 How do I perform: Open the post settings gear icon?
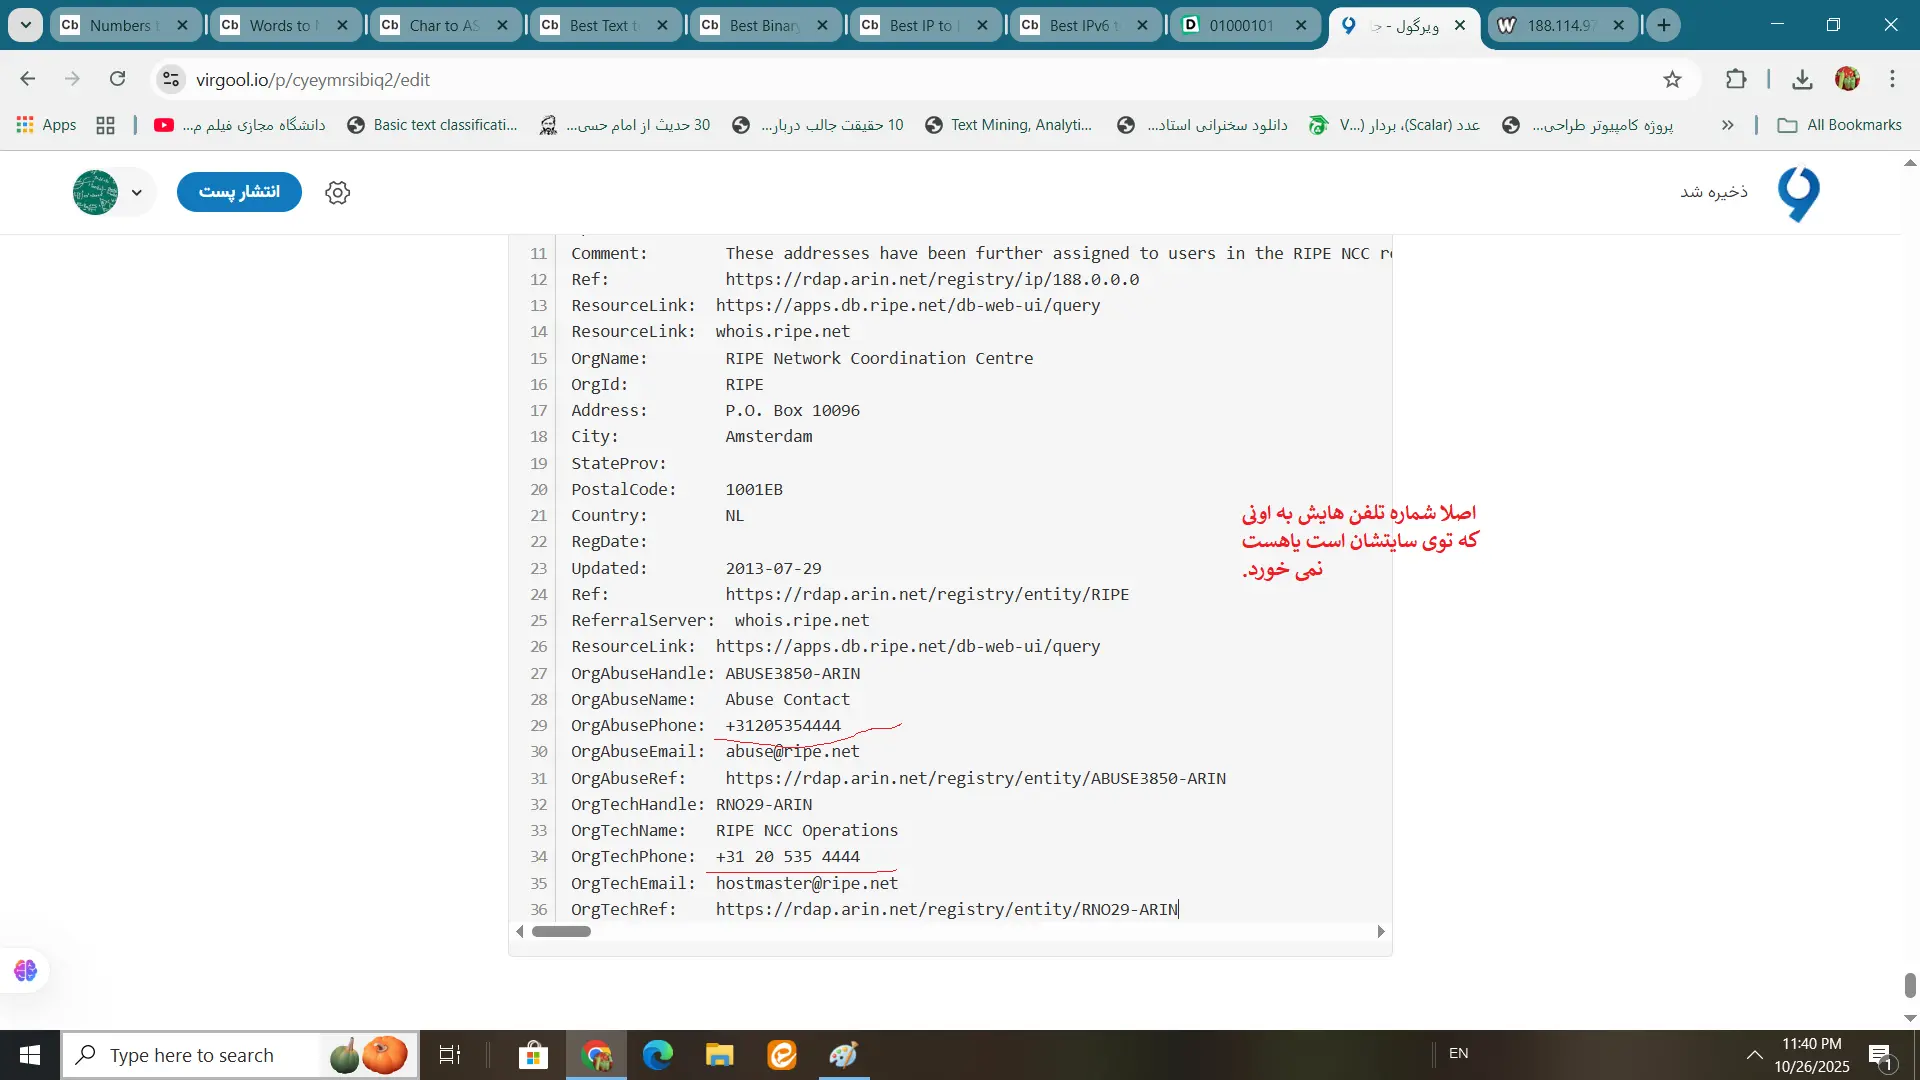tap(338, 192)
